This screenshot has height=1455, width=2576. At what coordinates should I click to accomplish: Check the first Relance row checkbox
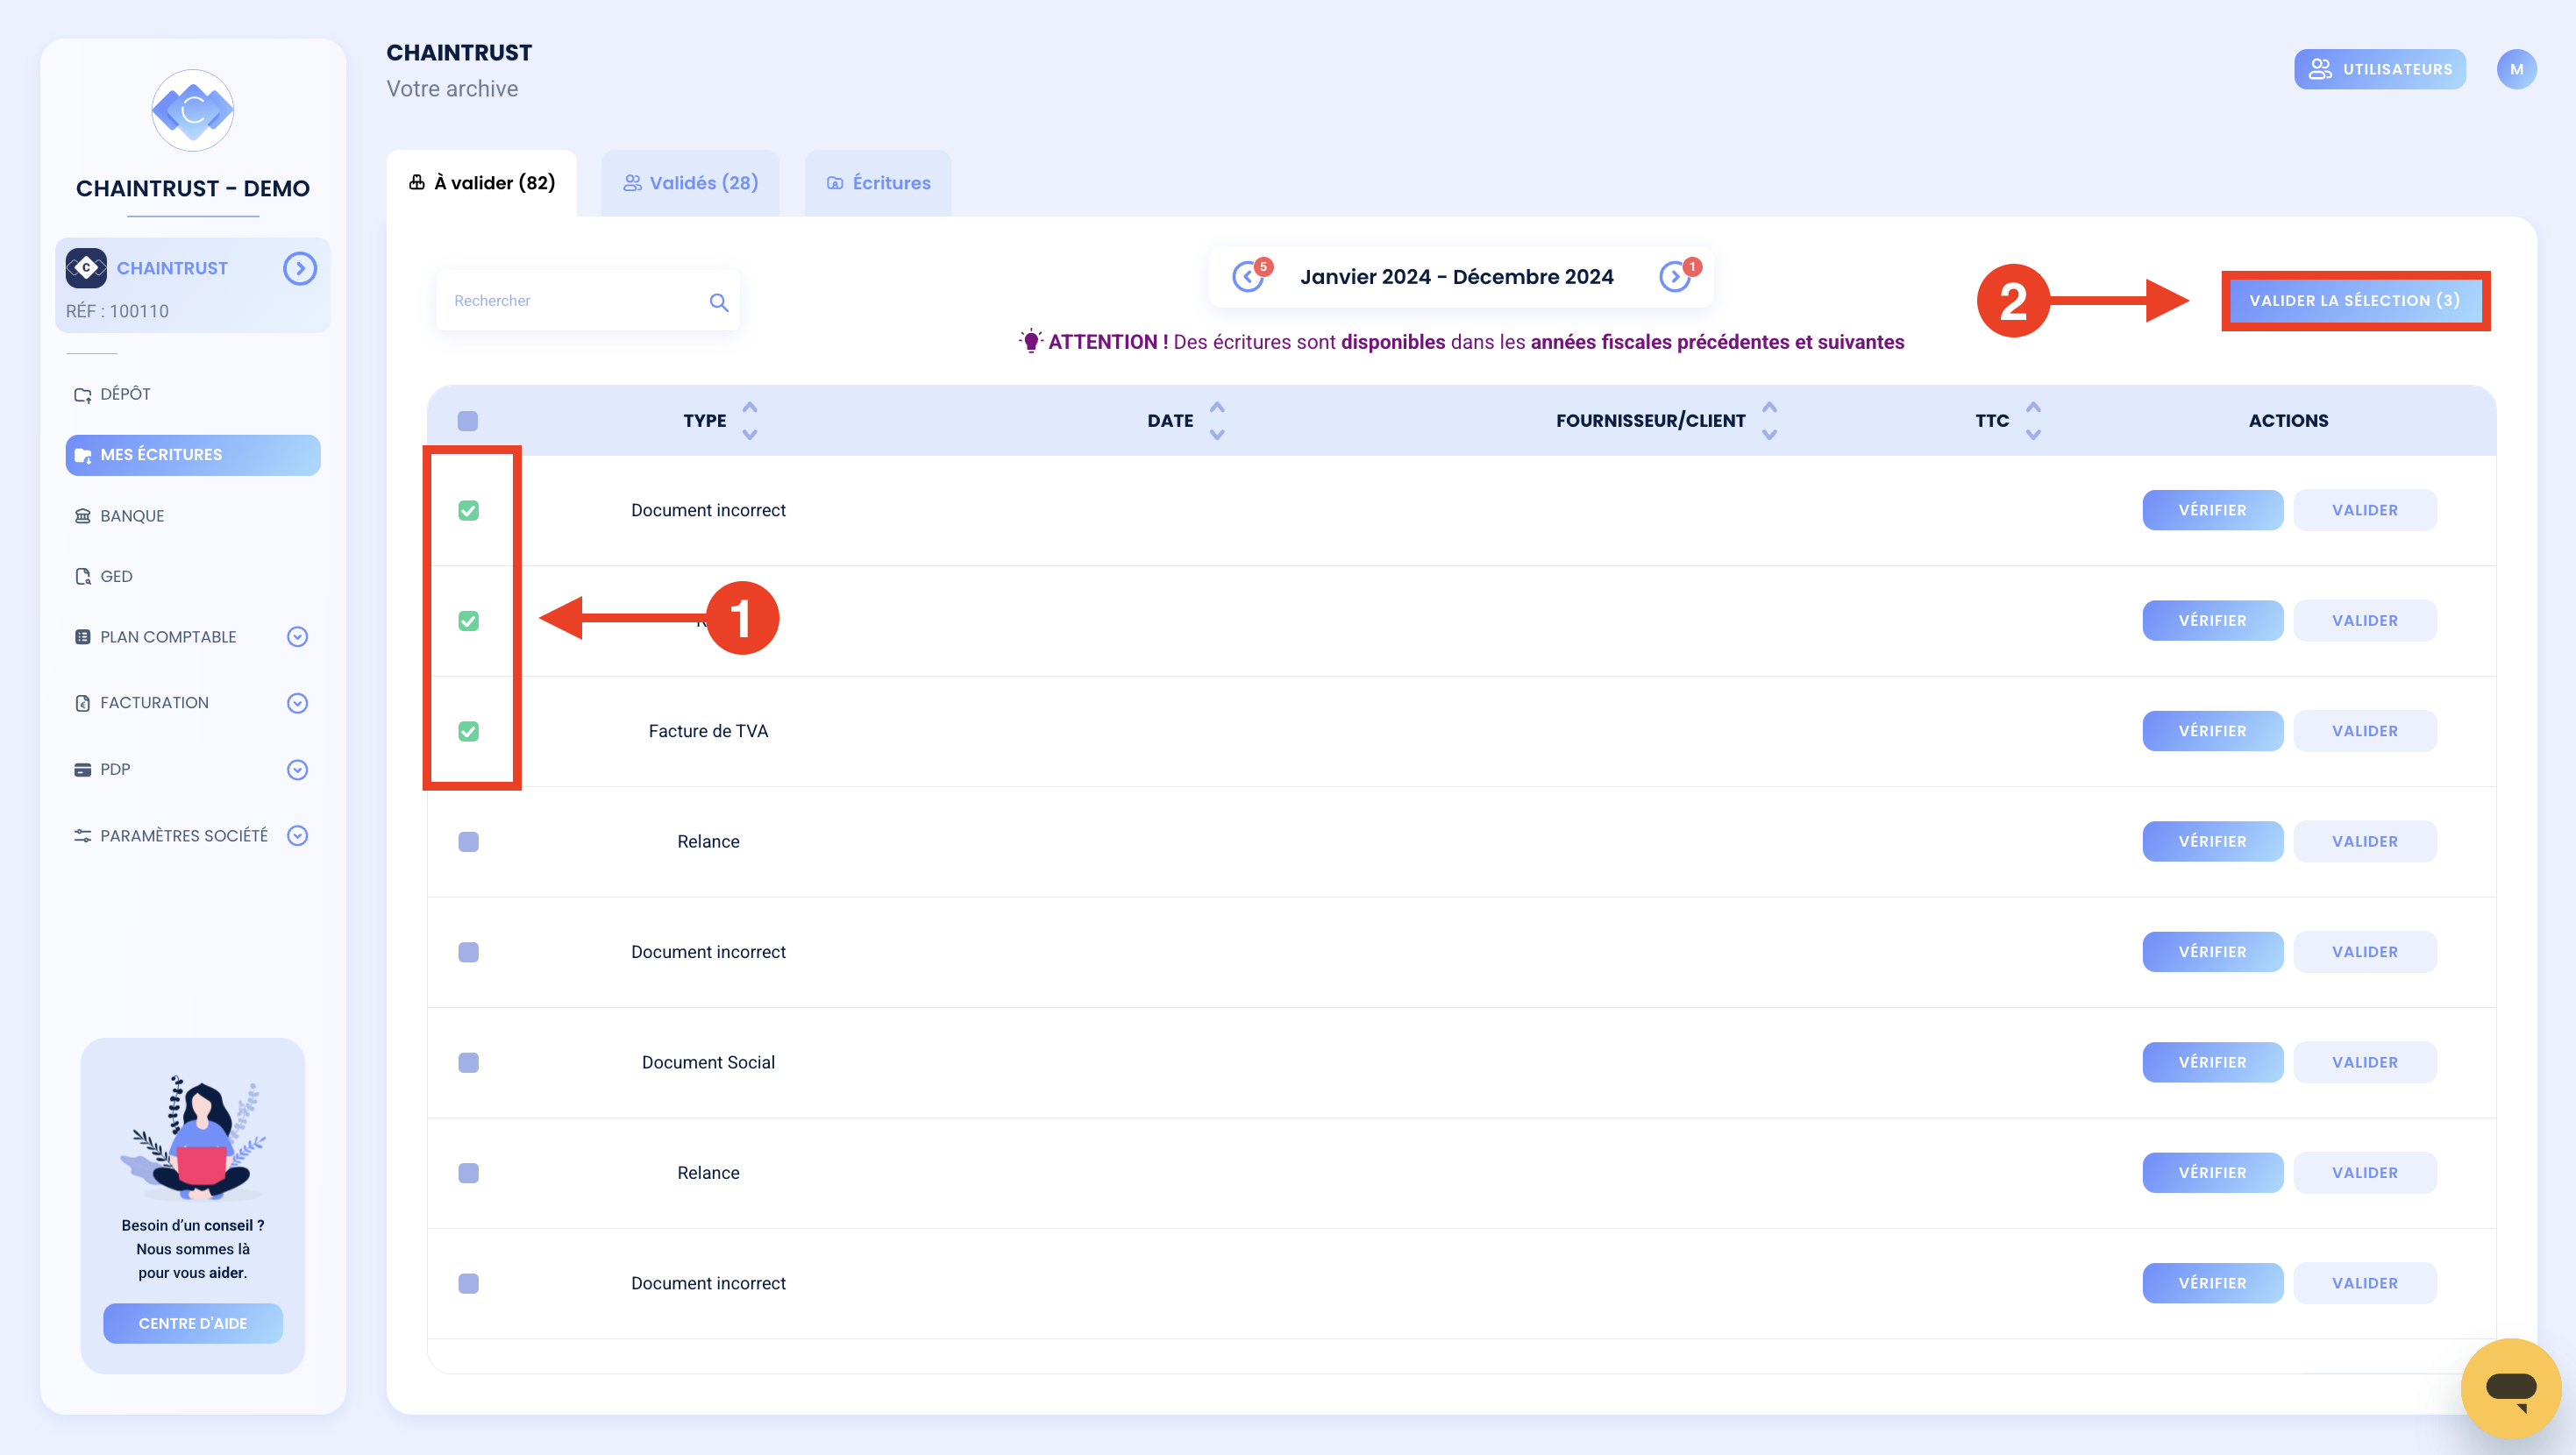click(x=468, y=842)
